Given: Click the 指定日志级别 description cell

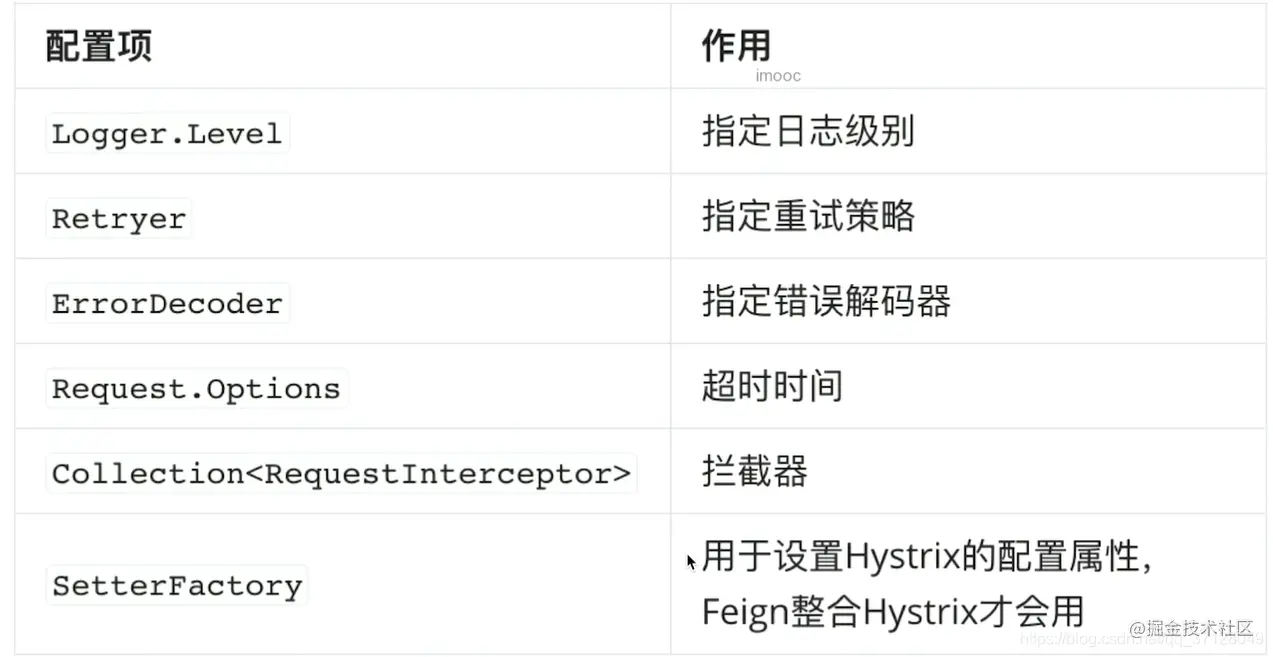Looking at the screenshot, I should tap(808, 131).
